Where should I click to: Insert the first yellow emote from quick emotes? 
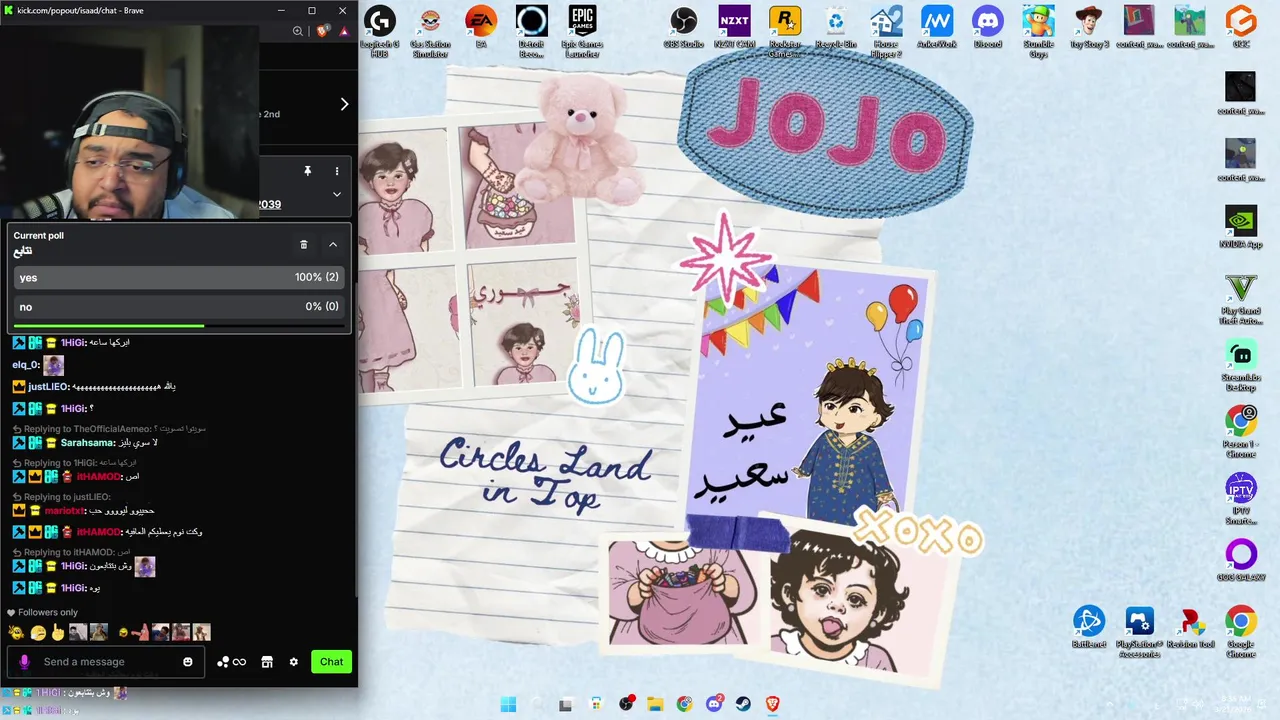[x=16, y=632]
